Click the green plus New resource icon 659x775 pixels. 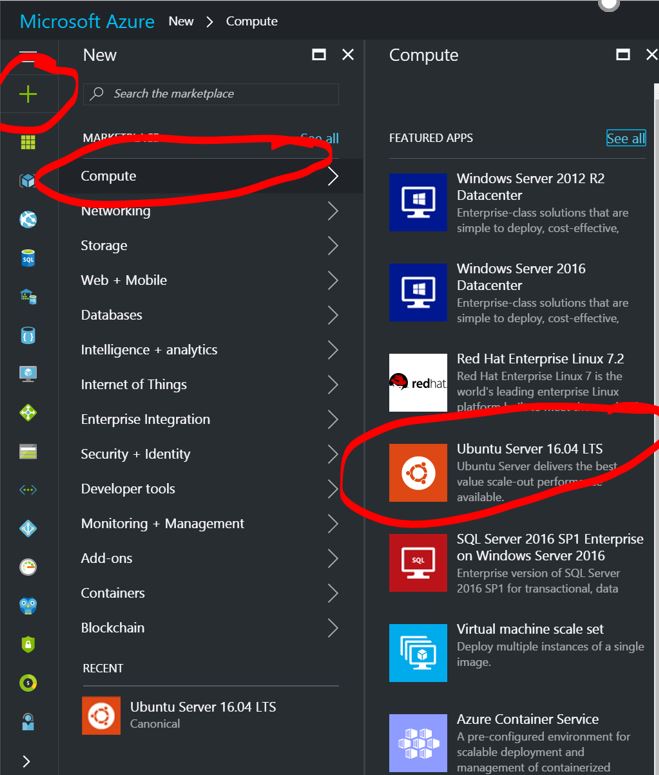coord(28,94)
